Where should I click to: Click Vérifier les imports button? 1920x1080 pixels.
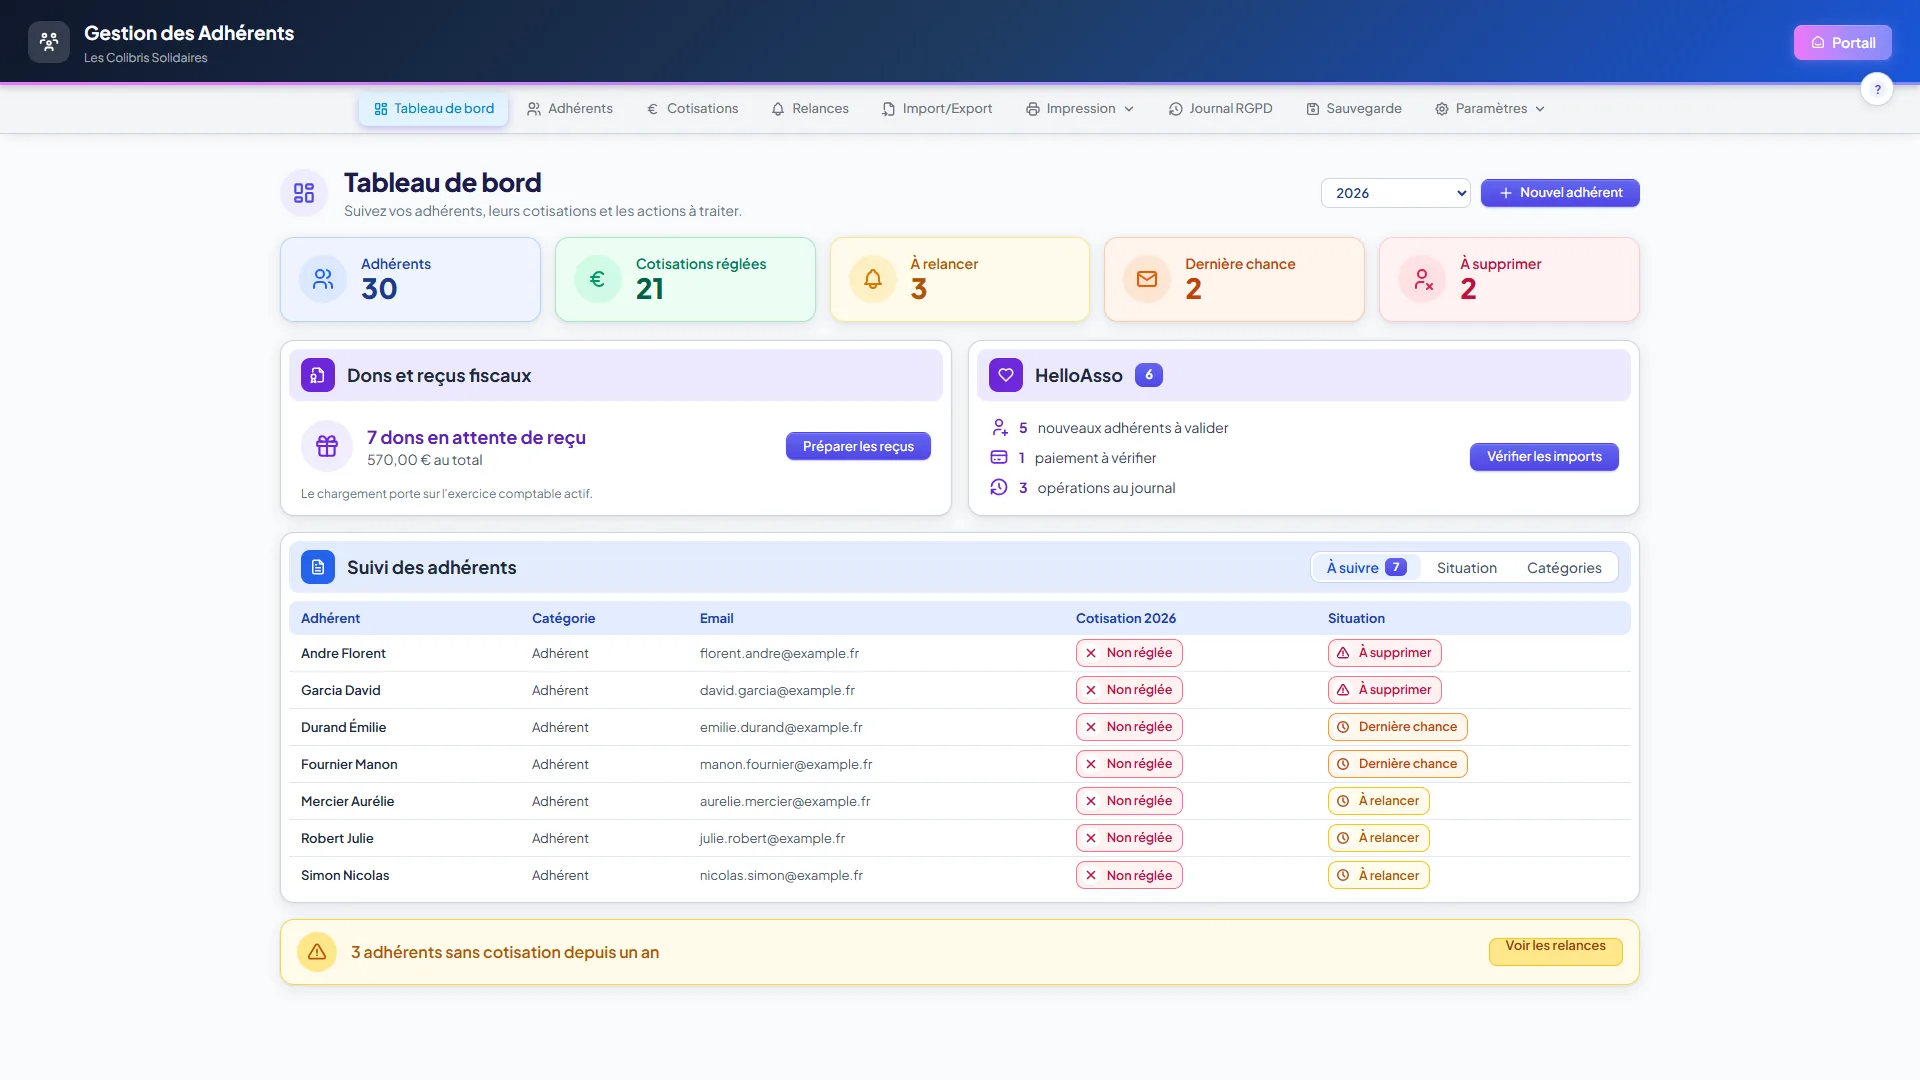click(x=1544, y=457)
